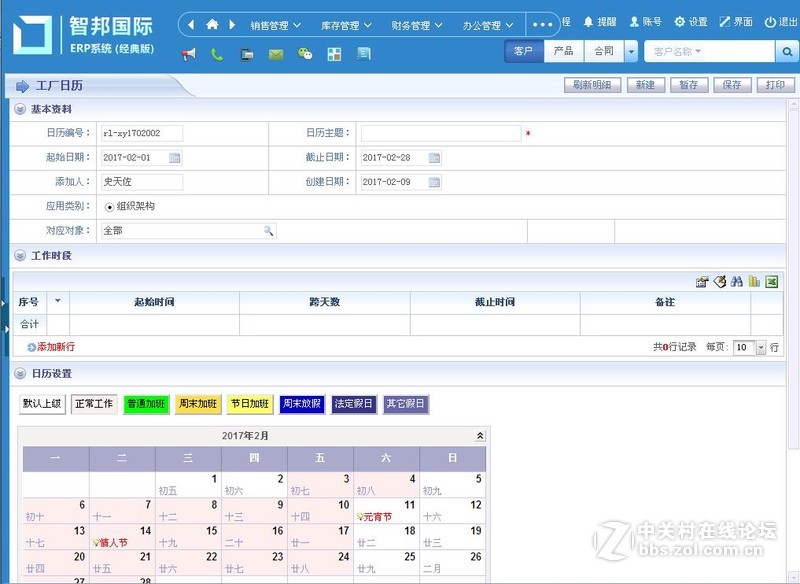800x584 pixels.
Task: Open calendar picker for 创建日期
Action: click(434, 182)
